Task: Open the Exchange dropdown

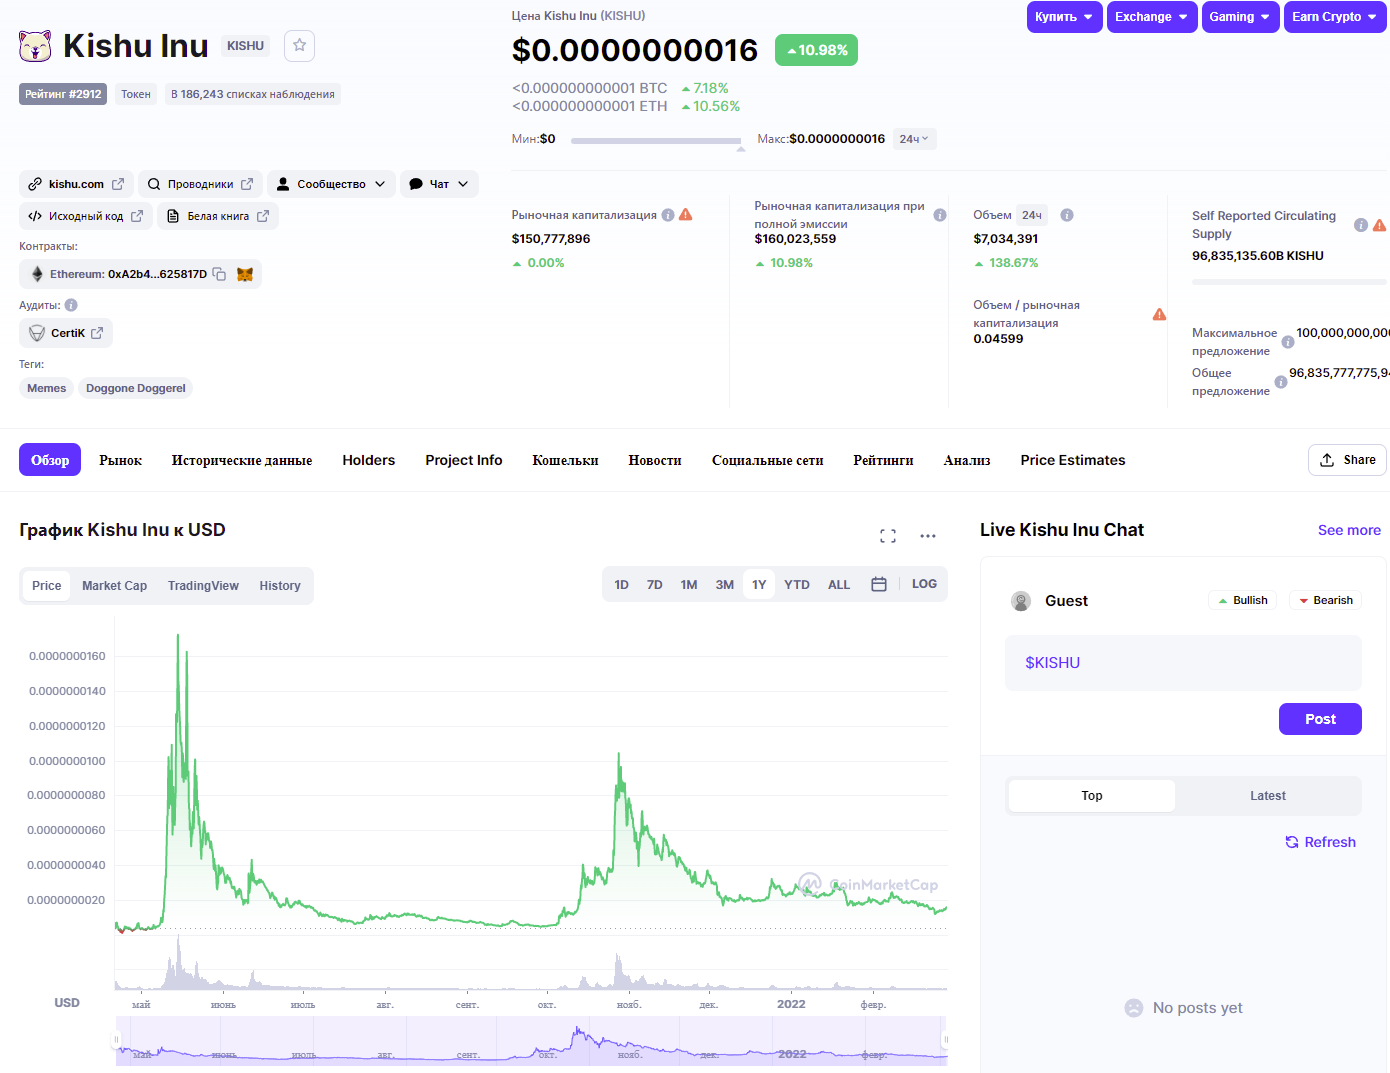Action: [x=1152, y=17]
